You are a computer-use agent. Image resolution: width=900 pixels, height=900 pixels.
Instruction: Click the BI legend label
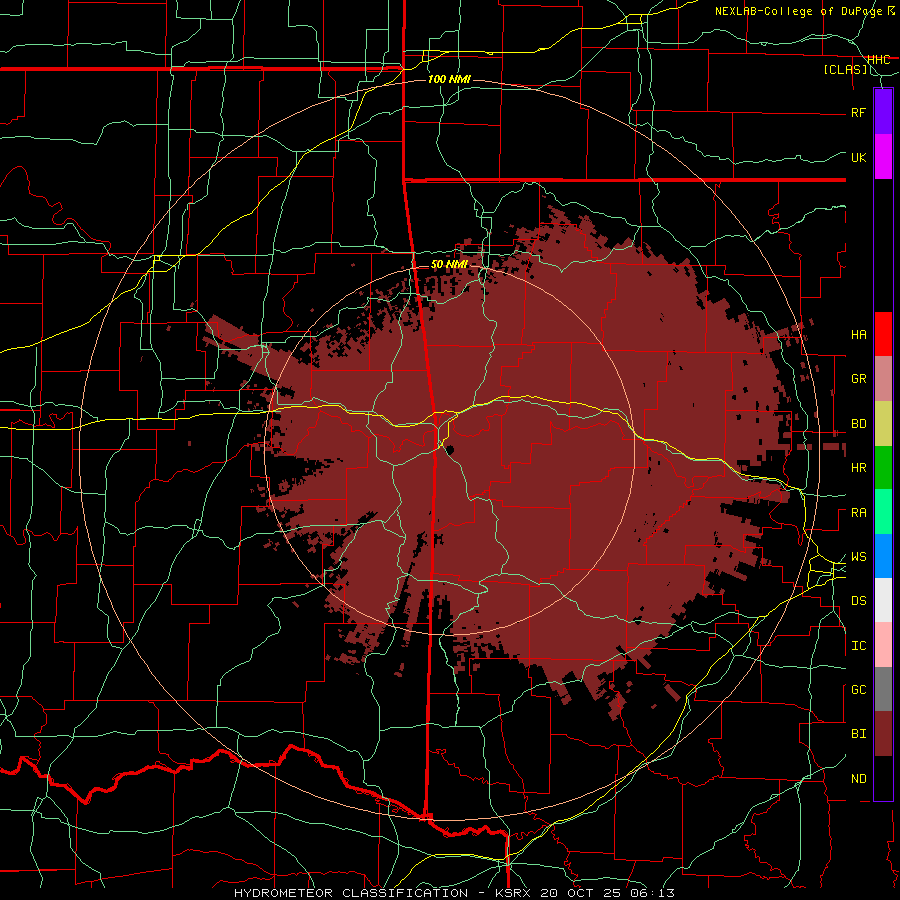[858, 734]
